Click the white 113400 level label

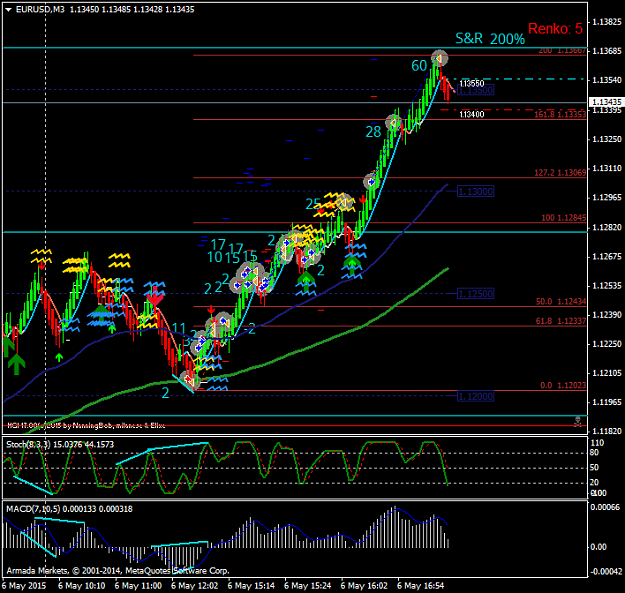[x=472, y=114]
